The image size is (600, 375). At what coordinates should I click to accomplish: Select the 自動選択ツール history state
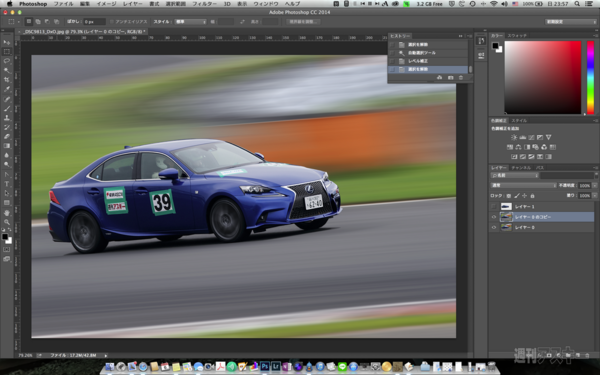428,53
